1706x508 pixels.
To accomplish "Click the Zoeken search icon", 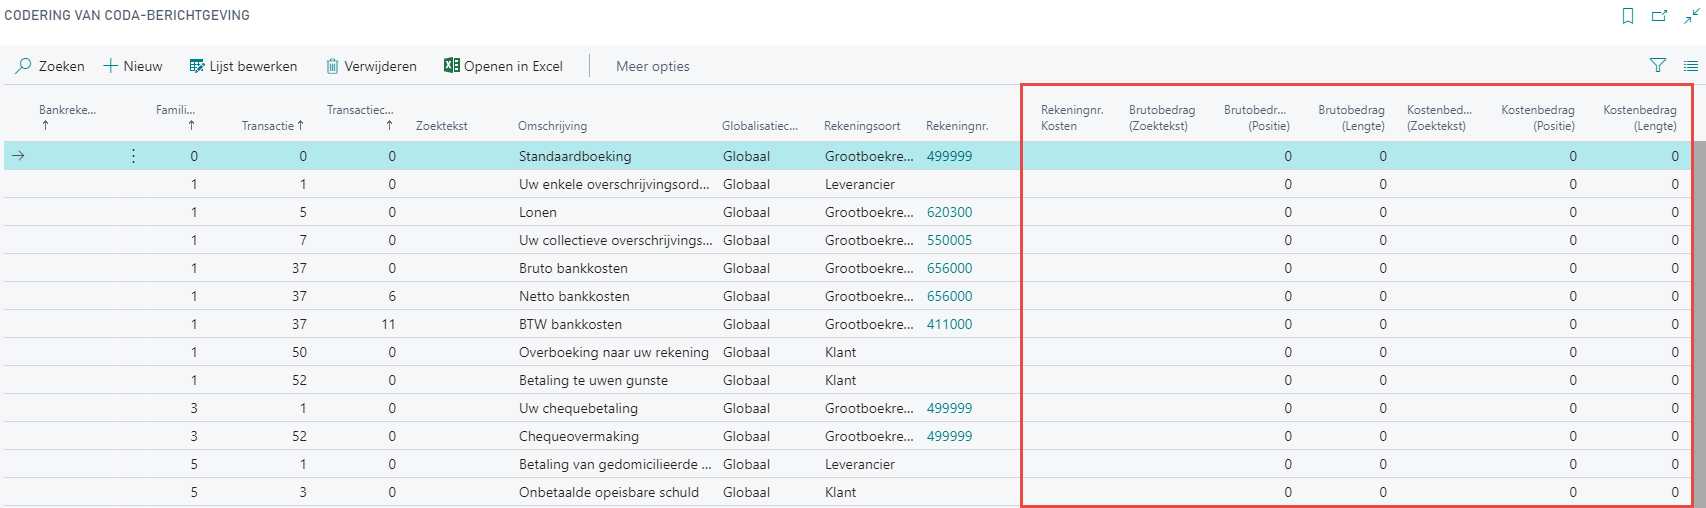I will (x=23, y=66).
